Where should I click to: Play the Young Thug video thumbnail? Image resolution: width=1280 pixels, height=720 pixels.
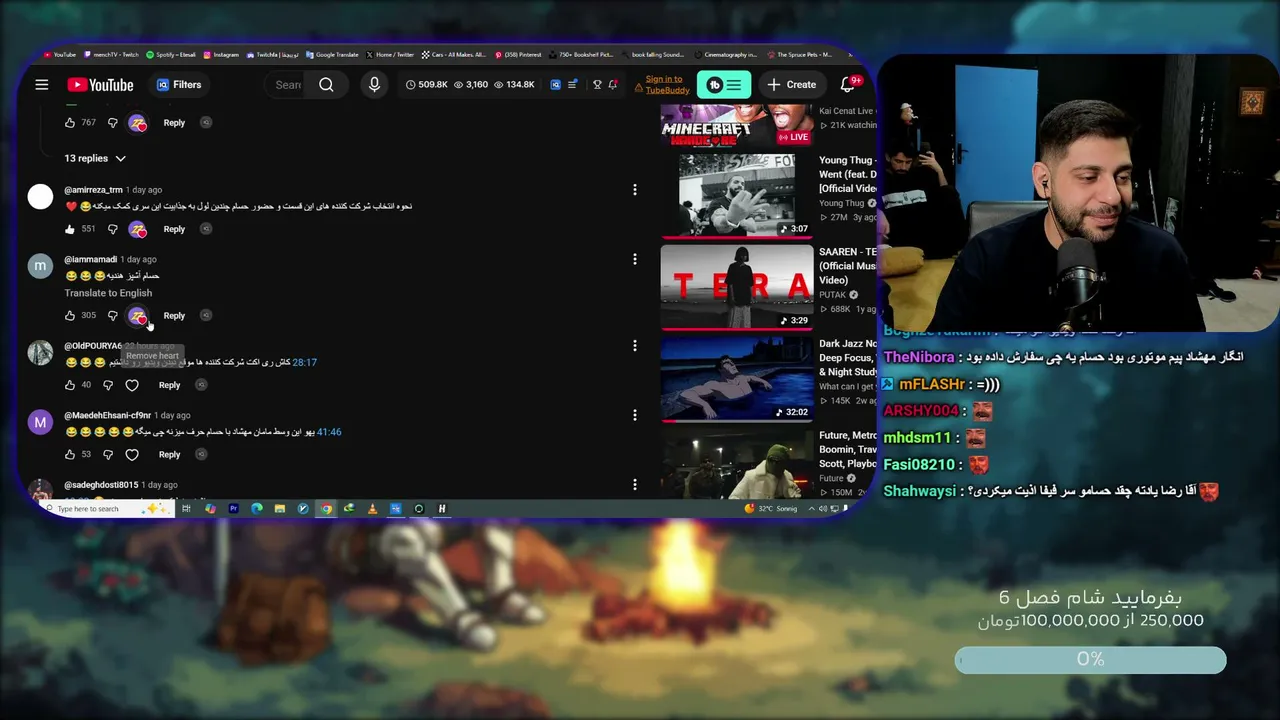tap(737, 195)
